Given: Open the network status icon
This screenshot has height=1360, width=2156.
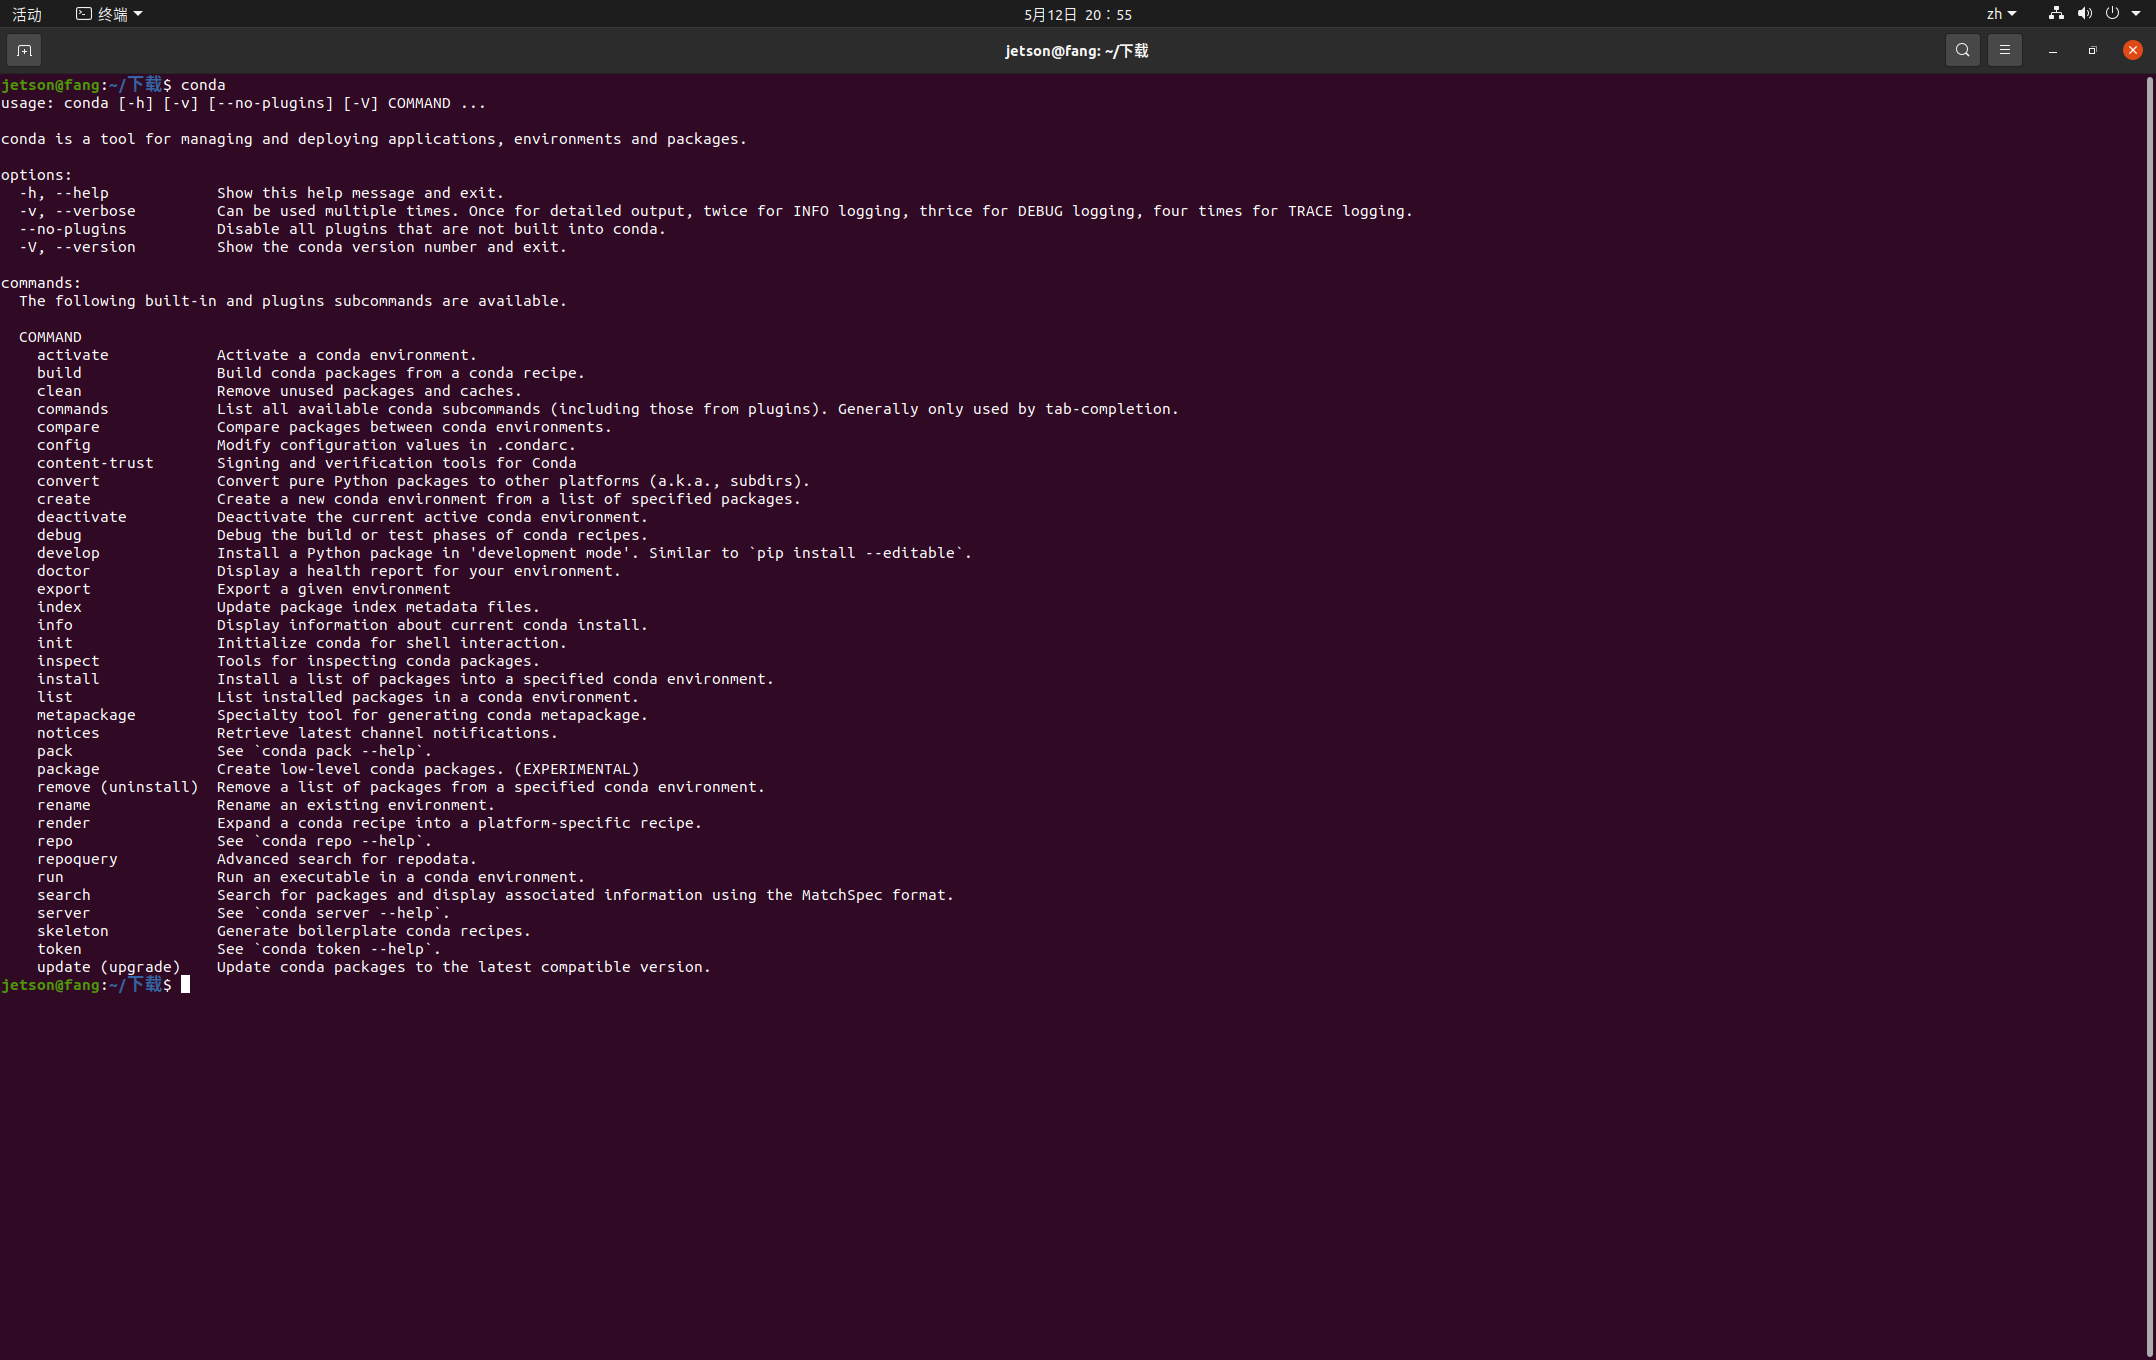Looking at the screenshot, I should tap(2056, 14).
